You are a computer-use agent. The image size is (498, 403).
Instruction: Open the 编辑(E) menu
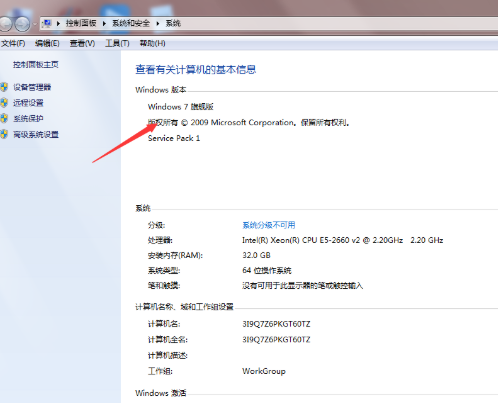pos(47,43)
